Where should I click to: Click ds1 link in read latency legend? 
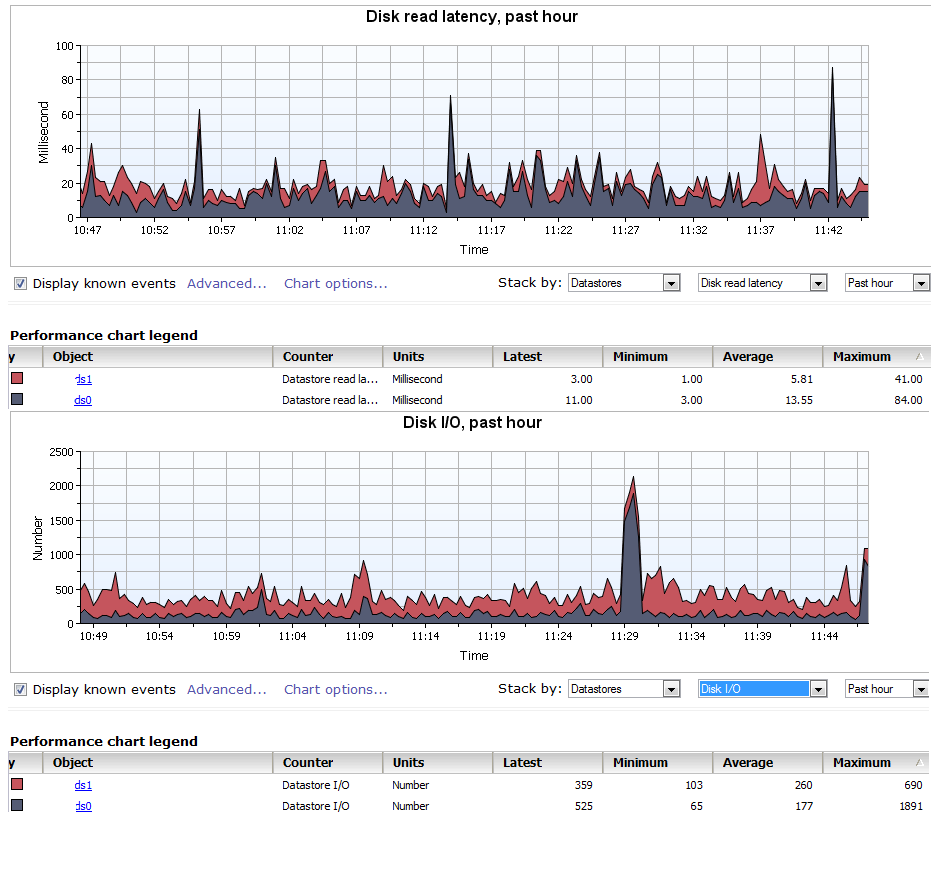pos(83,380)
